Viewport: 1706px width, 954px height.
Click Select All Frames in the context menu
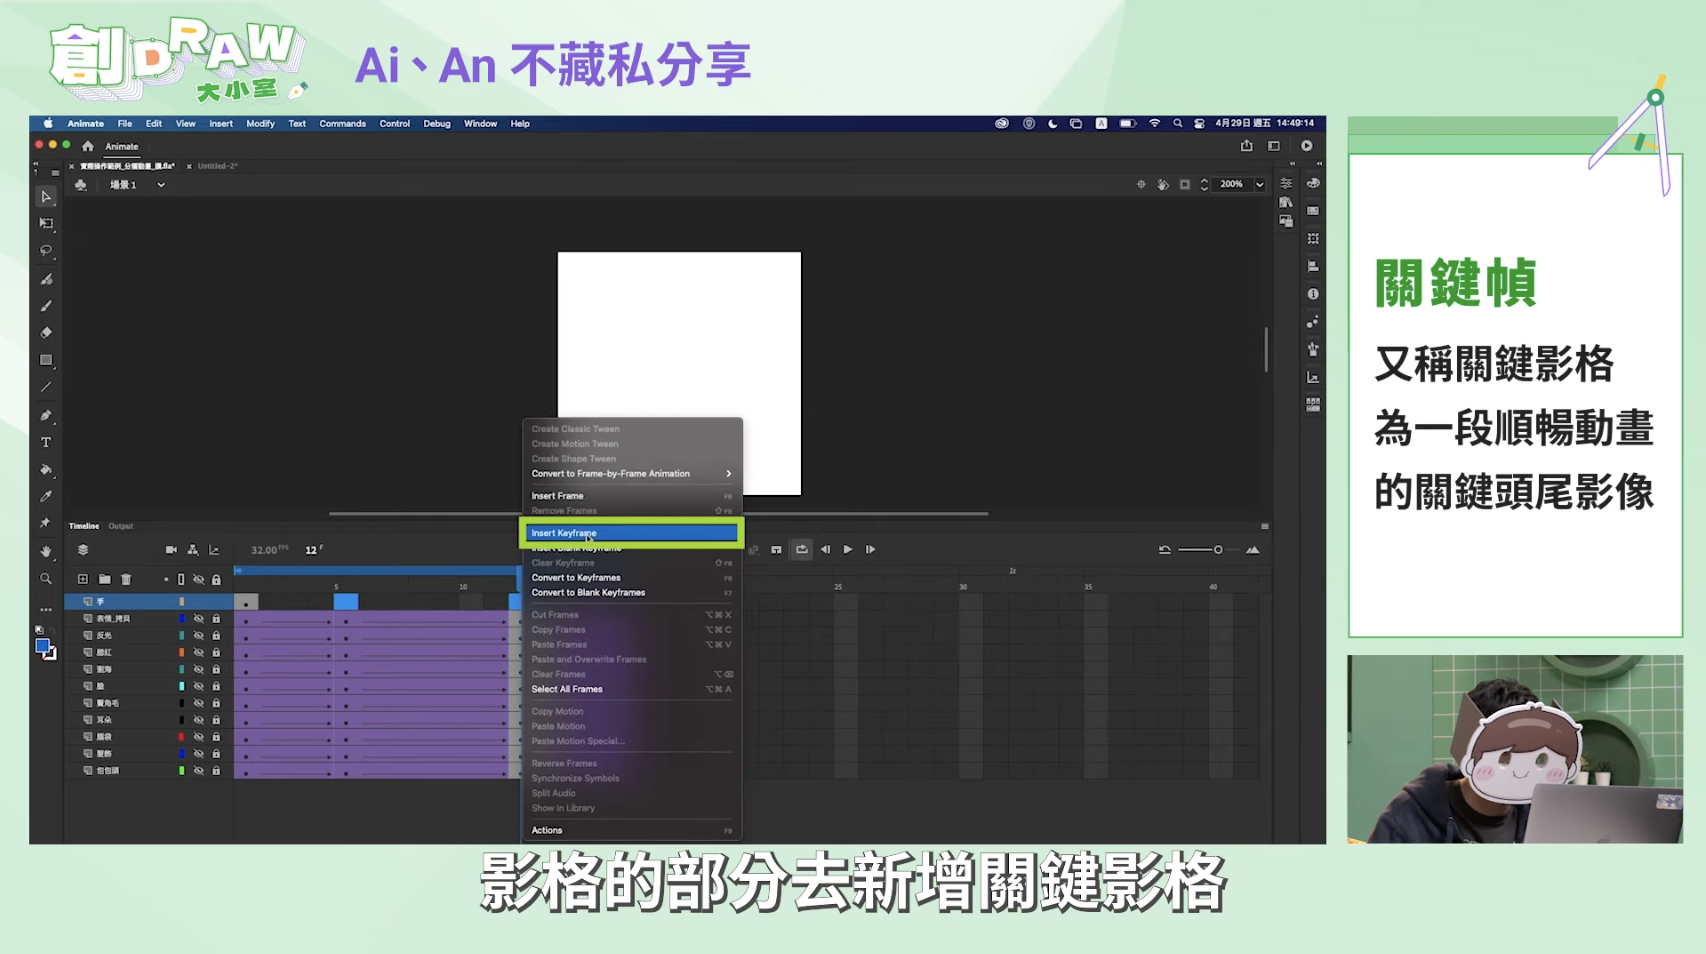pos(566,689)
